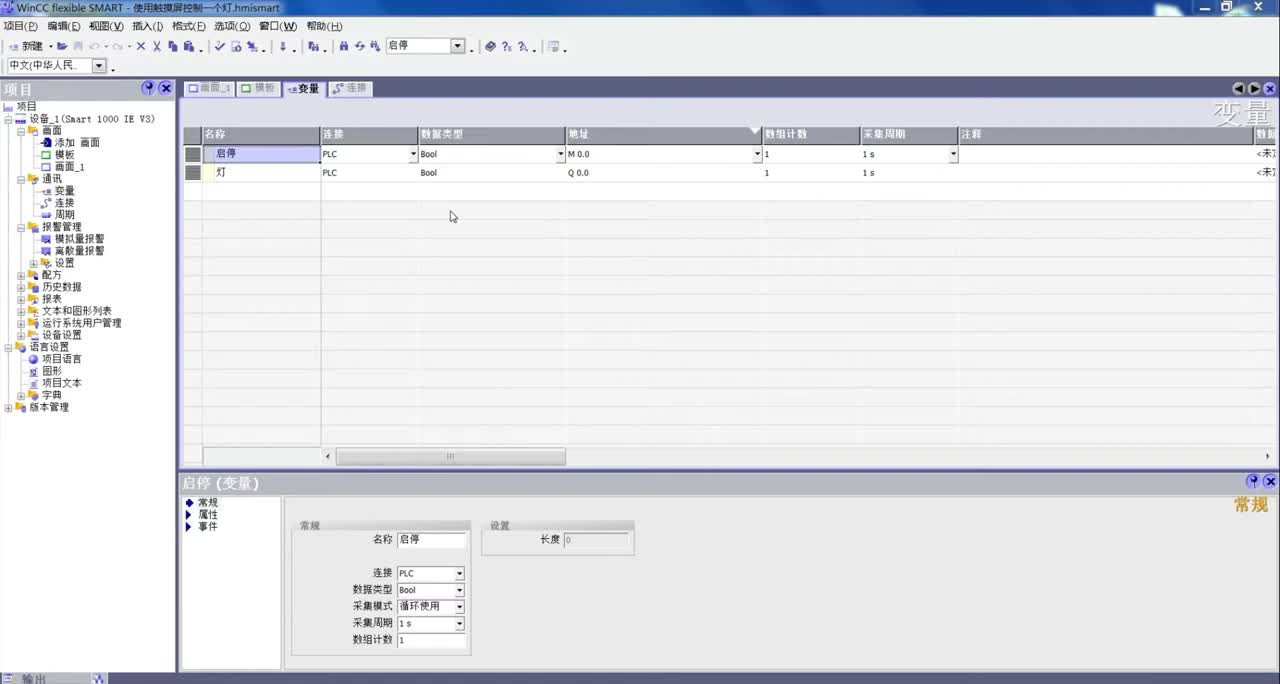1280x684 pixels.
Task: Open project icon in toolbar
Action: coord(62,46)
